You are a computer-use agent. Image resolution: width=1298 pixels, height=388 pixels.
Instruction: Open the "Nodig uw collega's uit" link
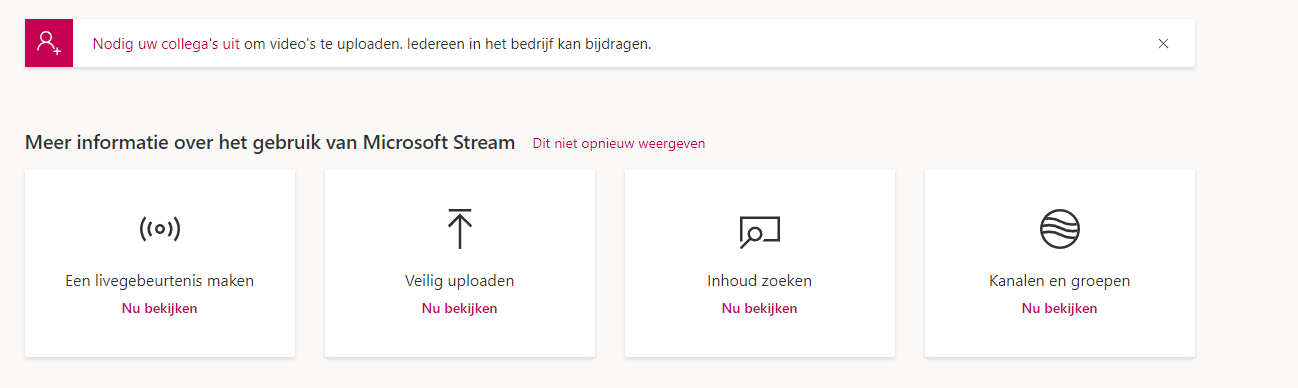click(166, 44)
